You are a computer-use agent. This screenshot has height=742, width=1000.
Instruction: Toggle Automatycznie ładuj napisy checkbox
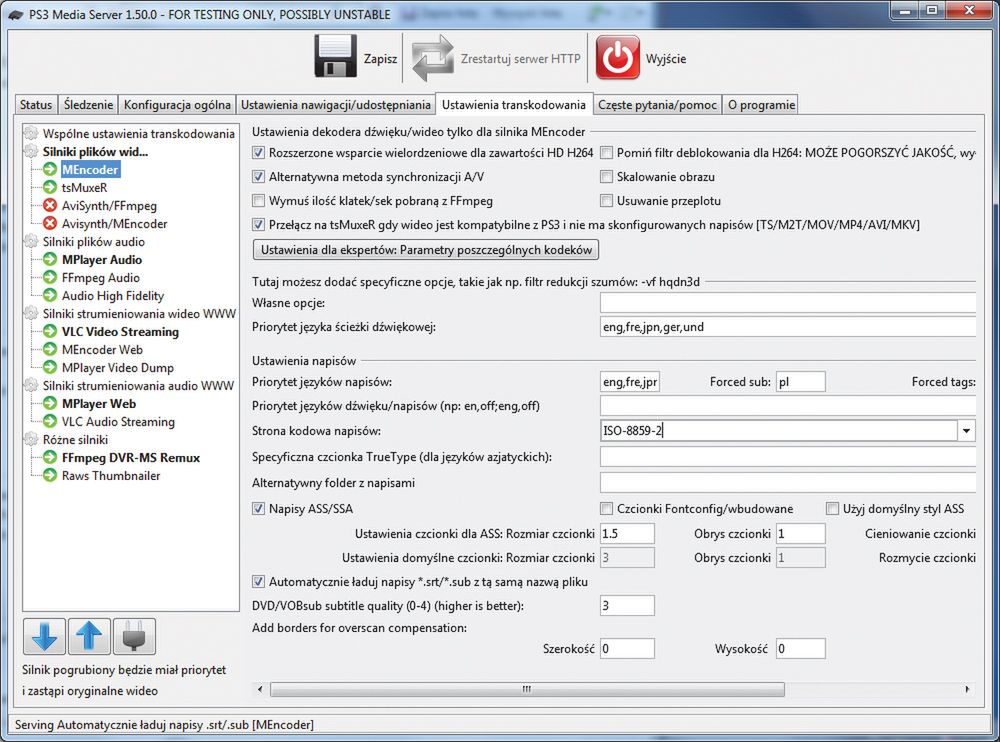coord(258,582)
